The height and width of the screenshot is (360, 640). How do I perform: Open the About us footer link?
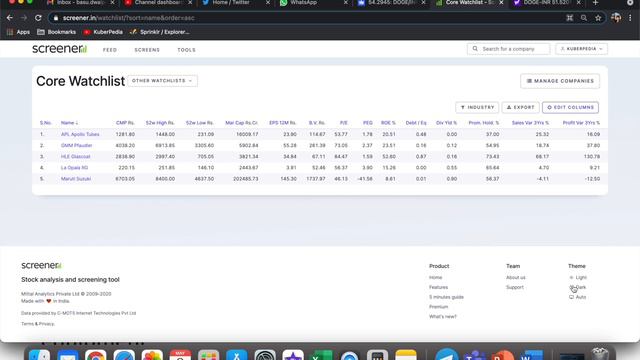click(x=516, y=278)
